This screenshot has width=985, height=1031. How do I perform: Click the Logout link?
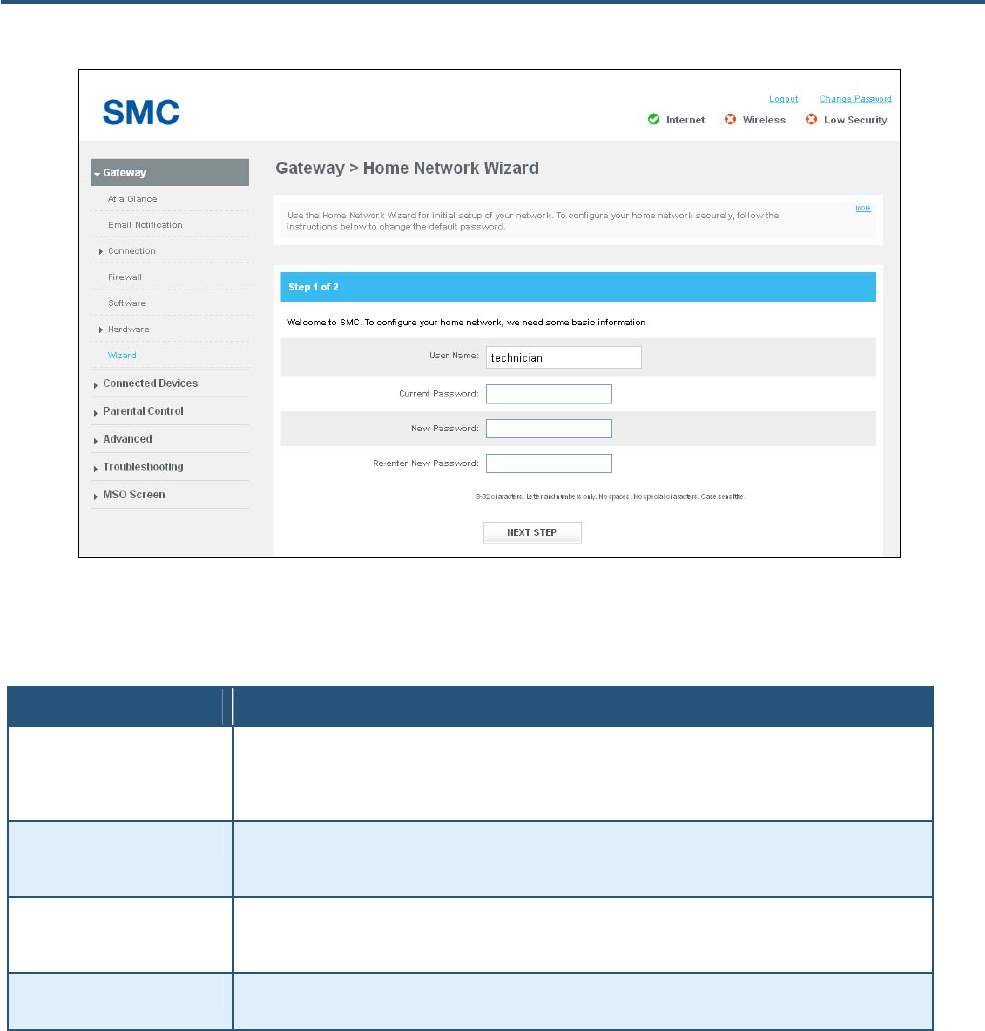(784, 99)
